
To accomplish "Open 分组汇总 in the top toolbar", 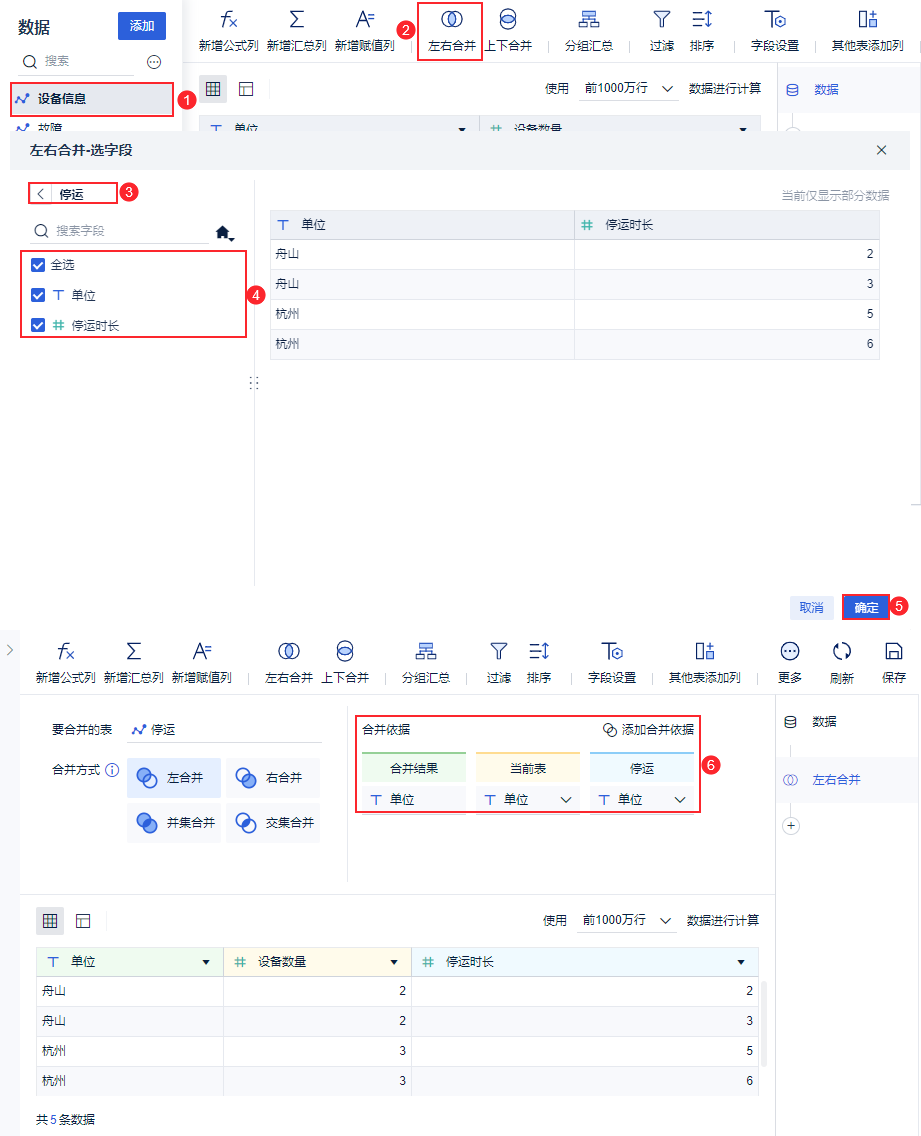I will tap(588, 30).
